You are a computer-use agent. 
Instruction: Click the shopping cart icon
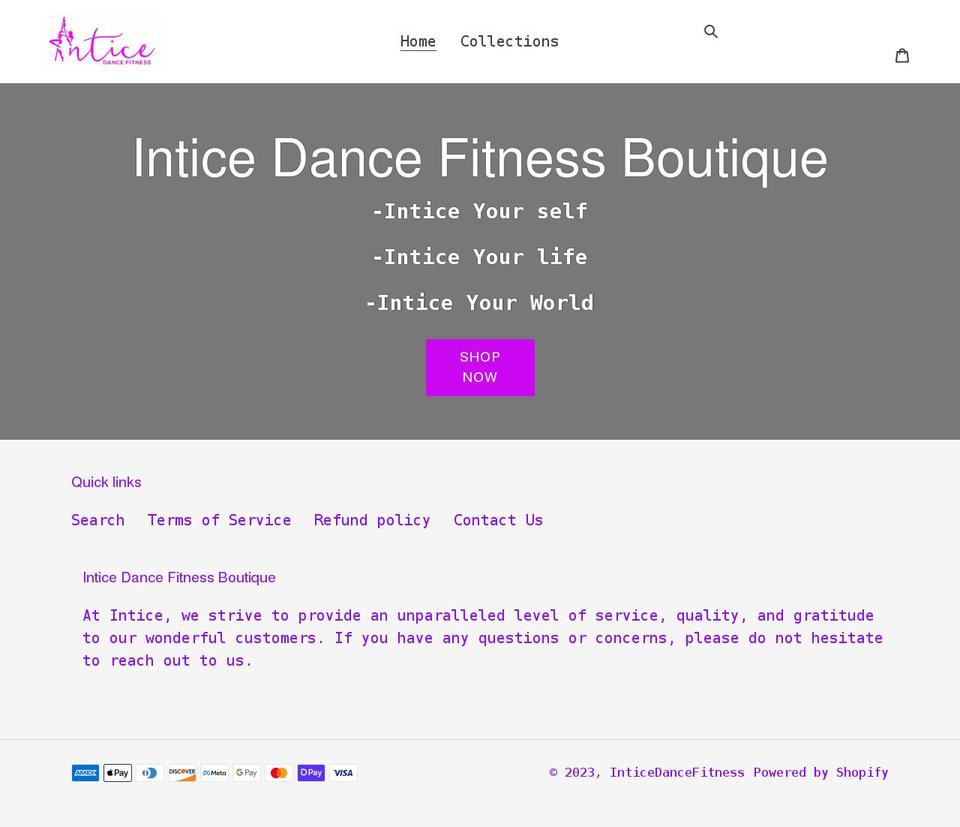[903, 56]
